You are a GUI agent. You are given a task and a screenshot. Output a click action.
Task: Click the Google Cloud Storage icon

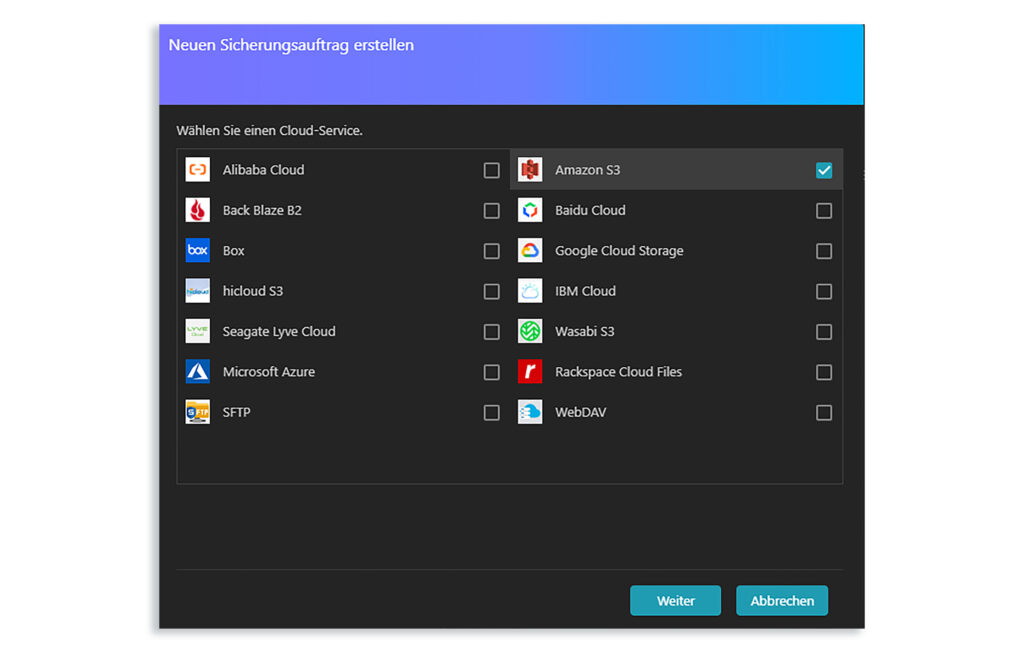click(530, 251)
